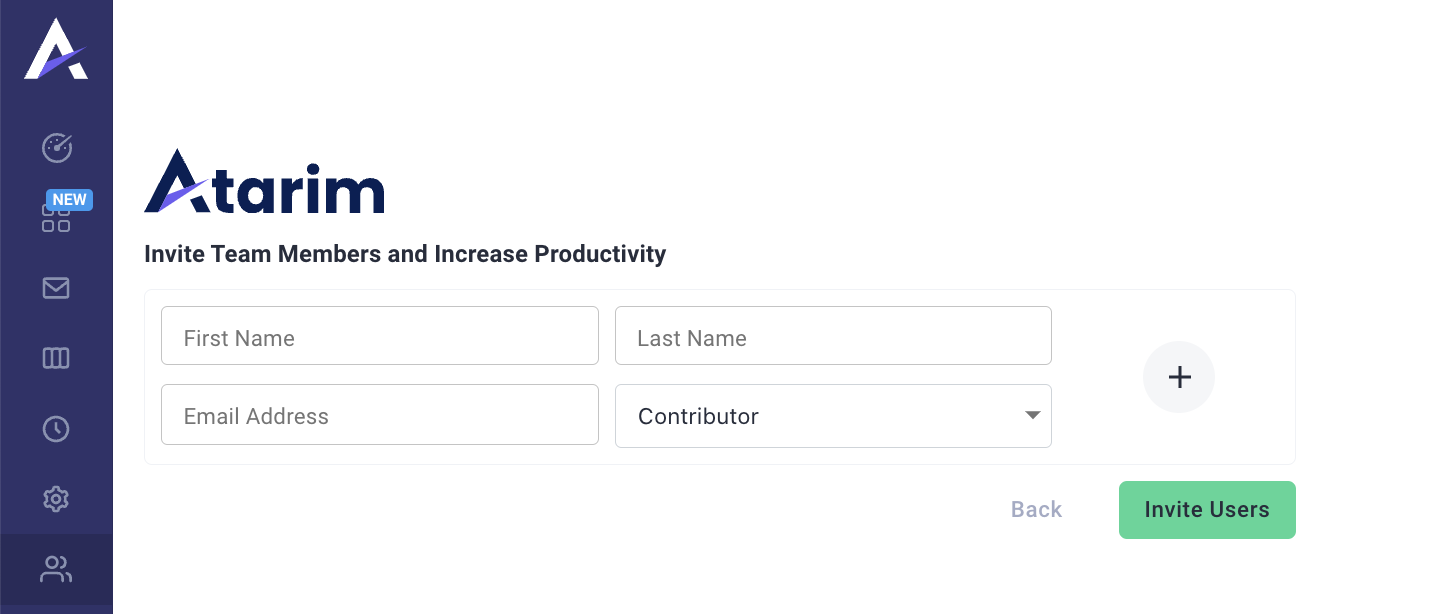Image resolution: width=1438 pixels, height=614 pixels.
Task: Open the inbox envelope icon
Action: click(x=56, y=288)
